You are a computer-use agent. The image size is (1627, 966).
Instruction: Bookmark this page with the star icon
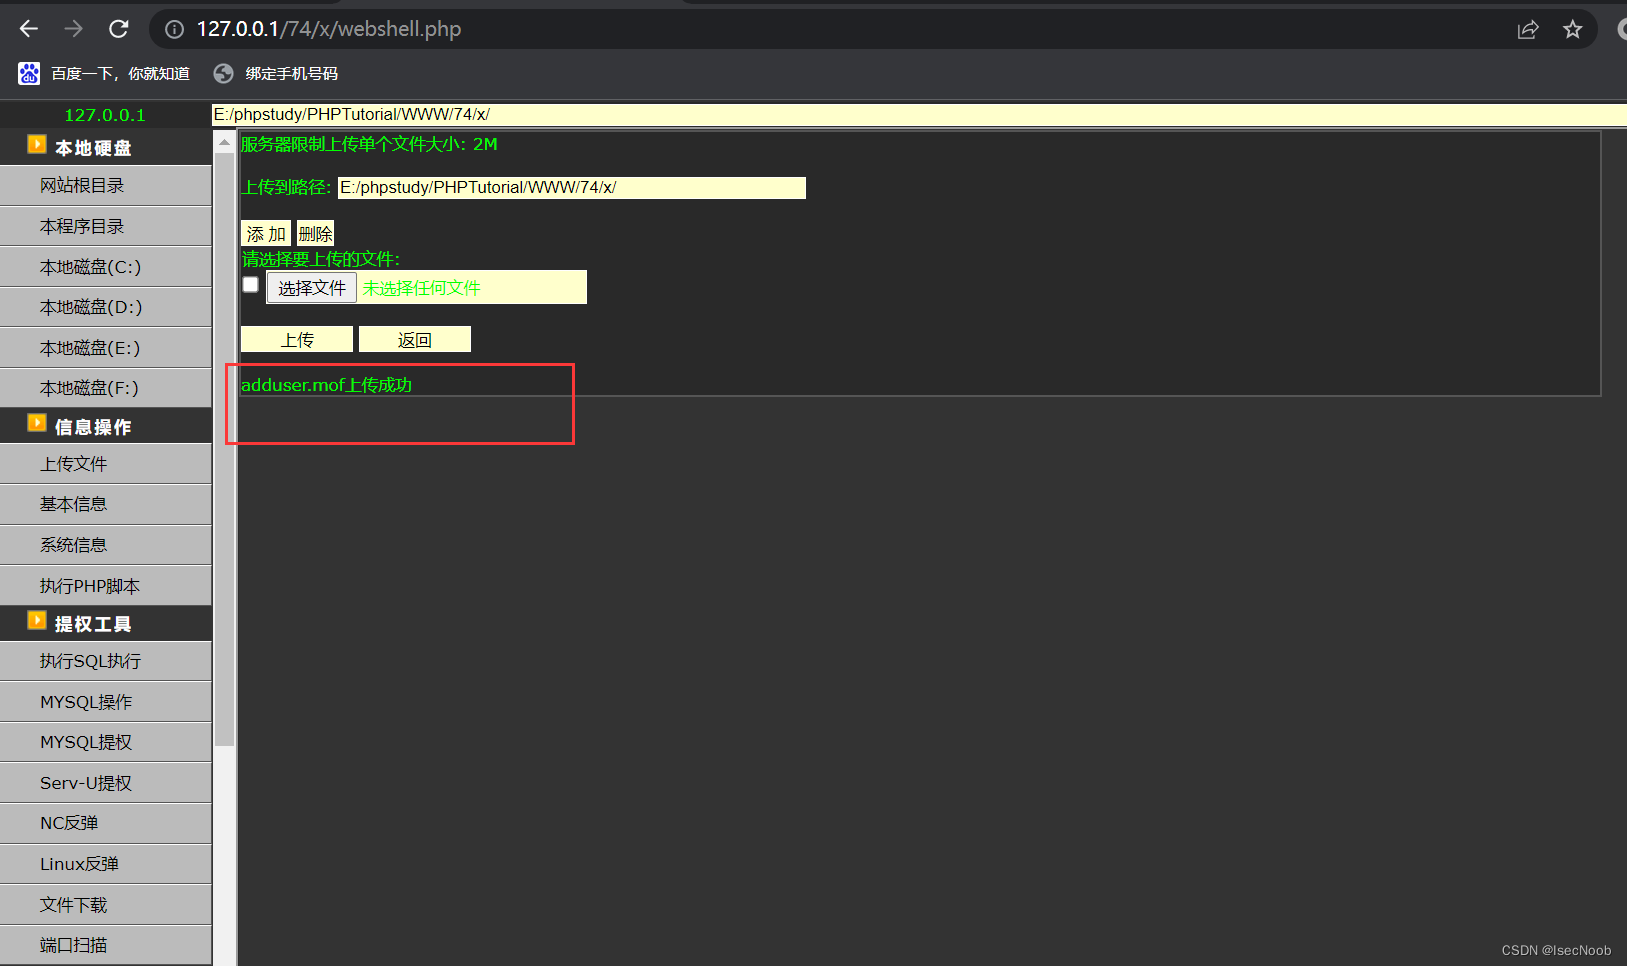pos(1573,30)
